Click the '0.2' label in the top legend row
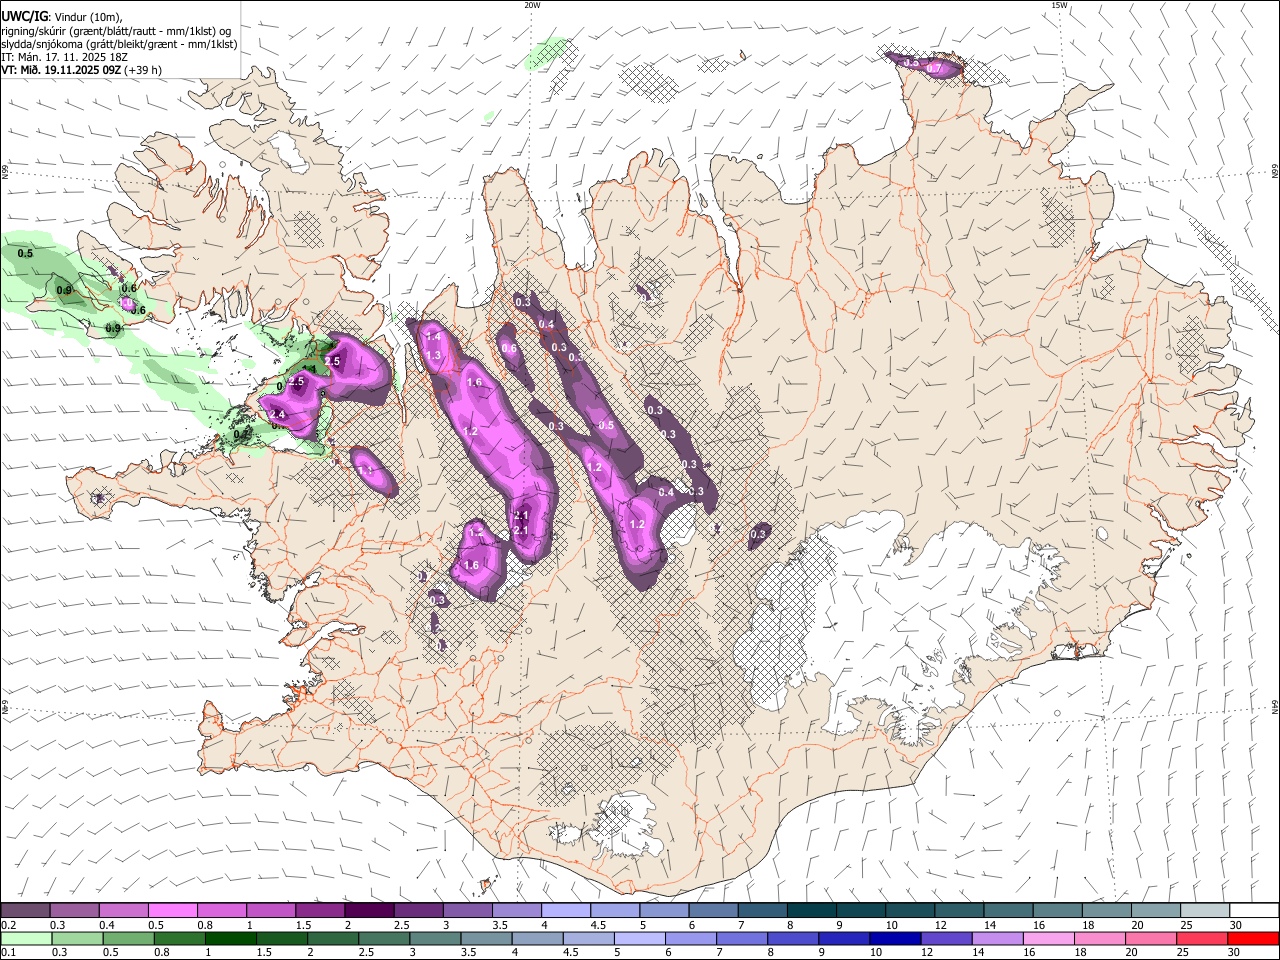The height and width of the screenshot is (960, 1280). point(8,925)
